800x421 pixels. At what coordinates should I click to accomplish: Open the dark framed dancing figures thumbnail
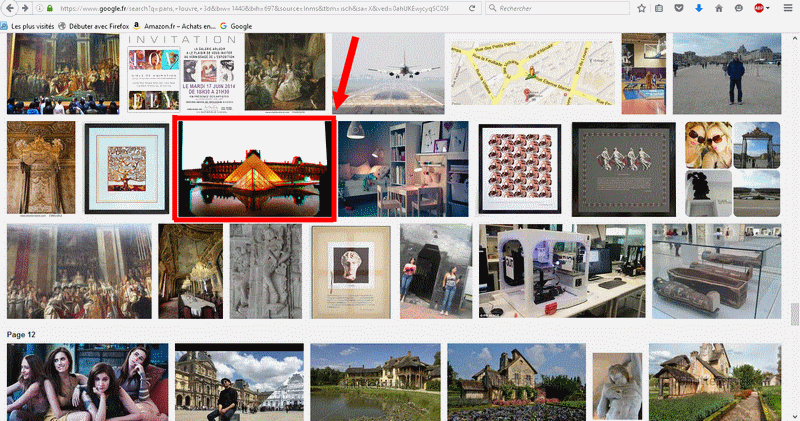point(623,168)
